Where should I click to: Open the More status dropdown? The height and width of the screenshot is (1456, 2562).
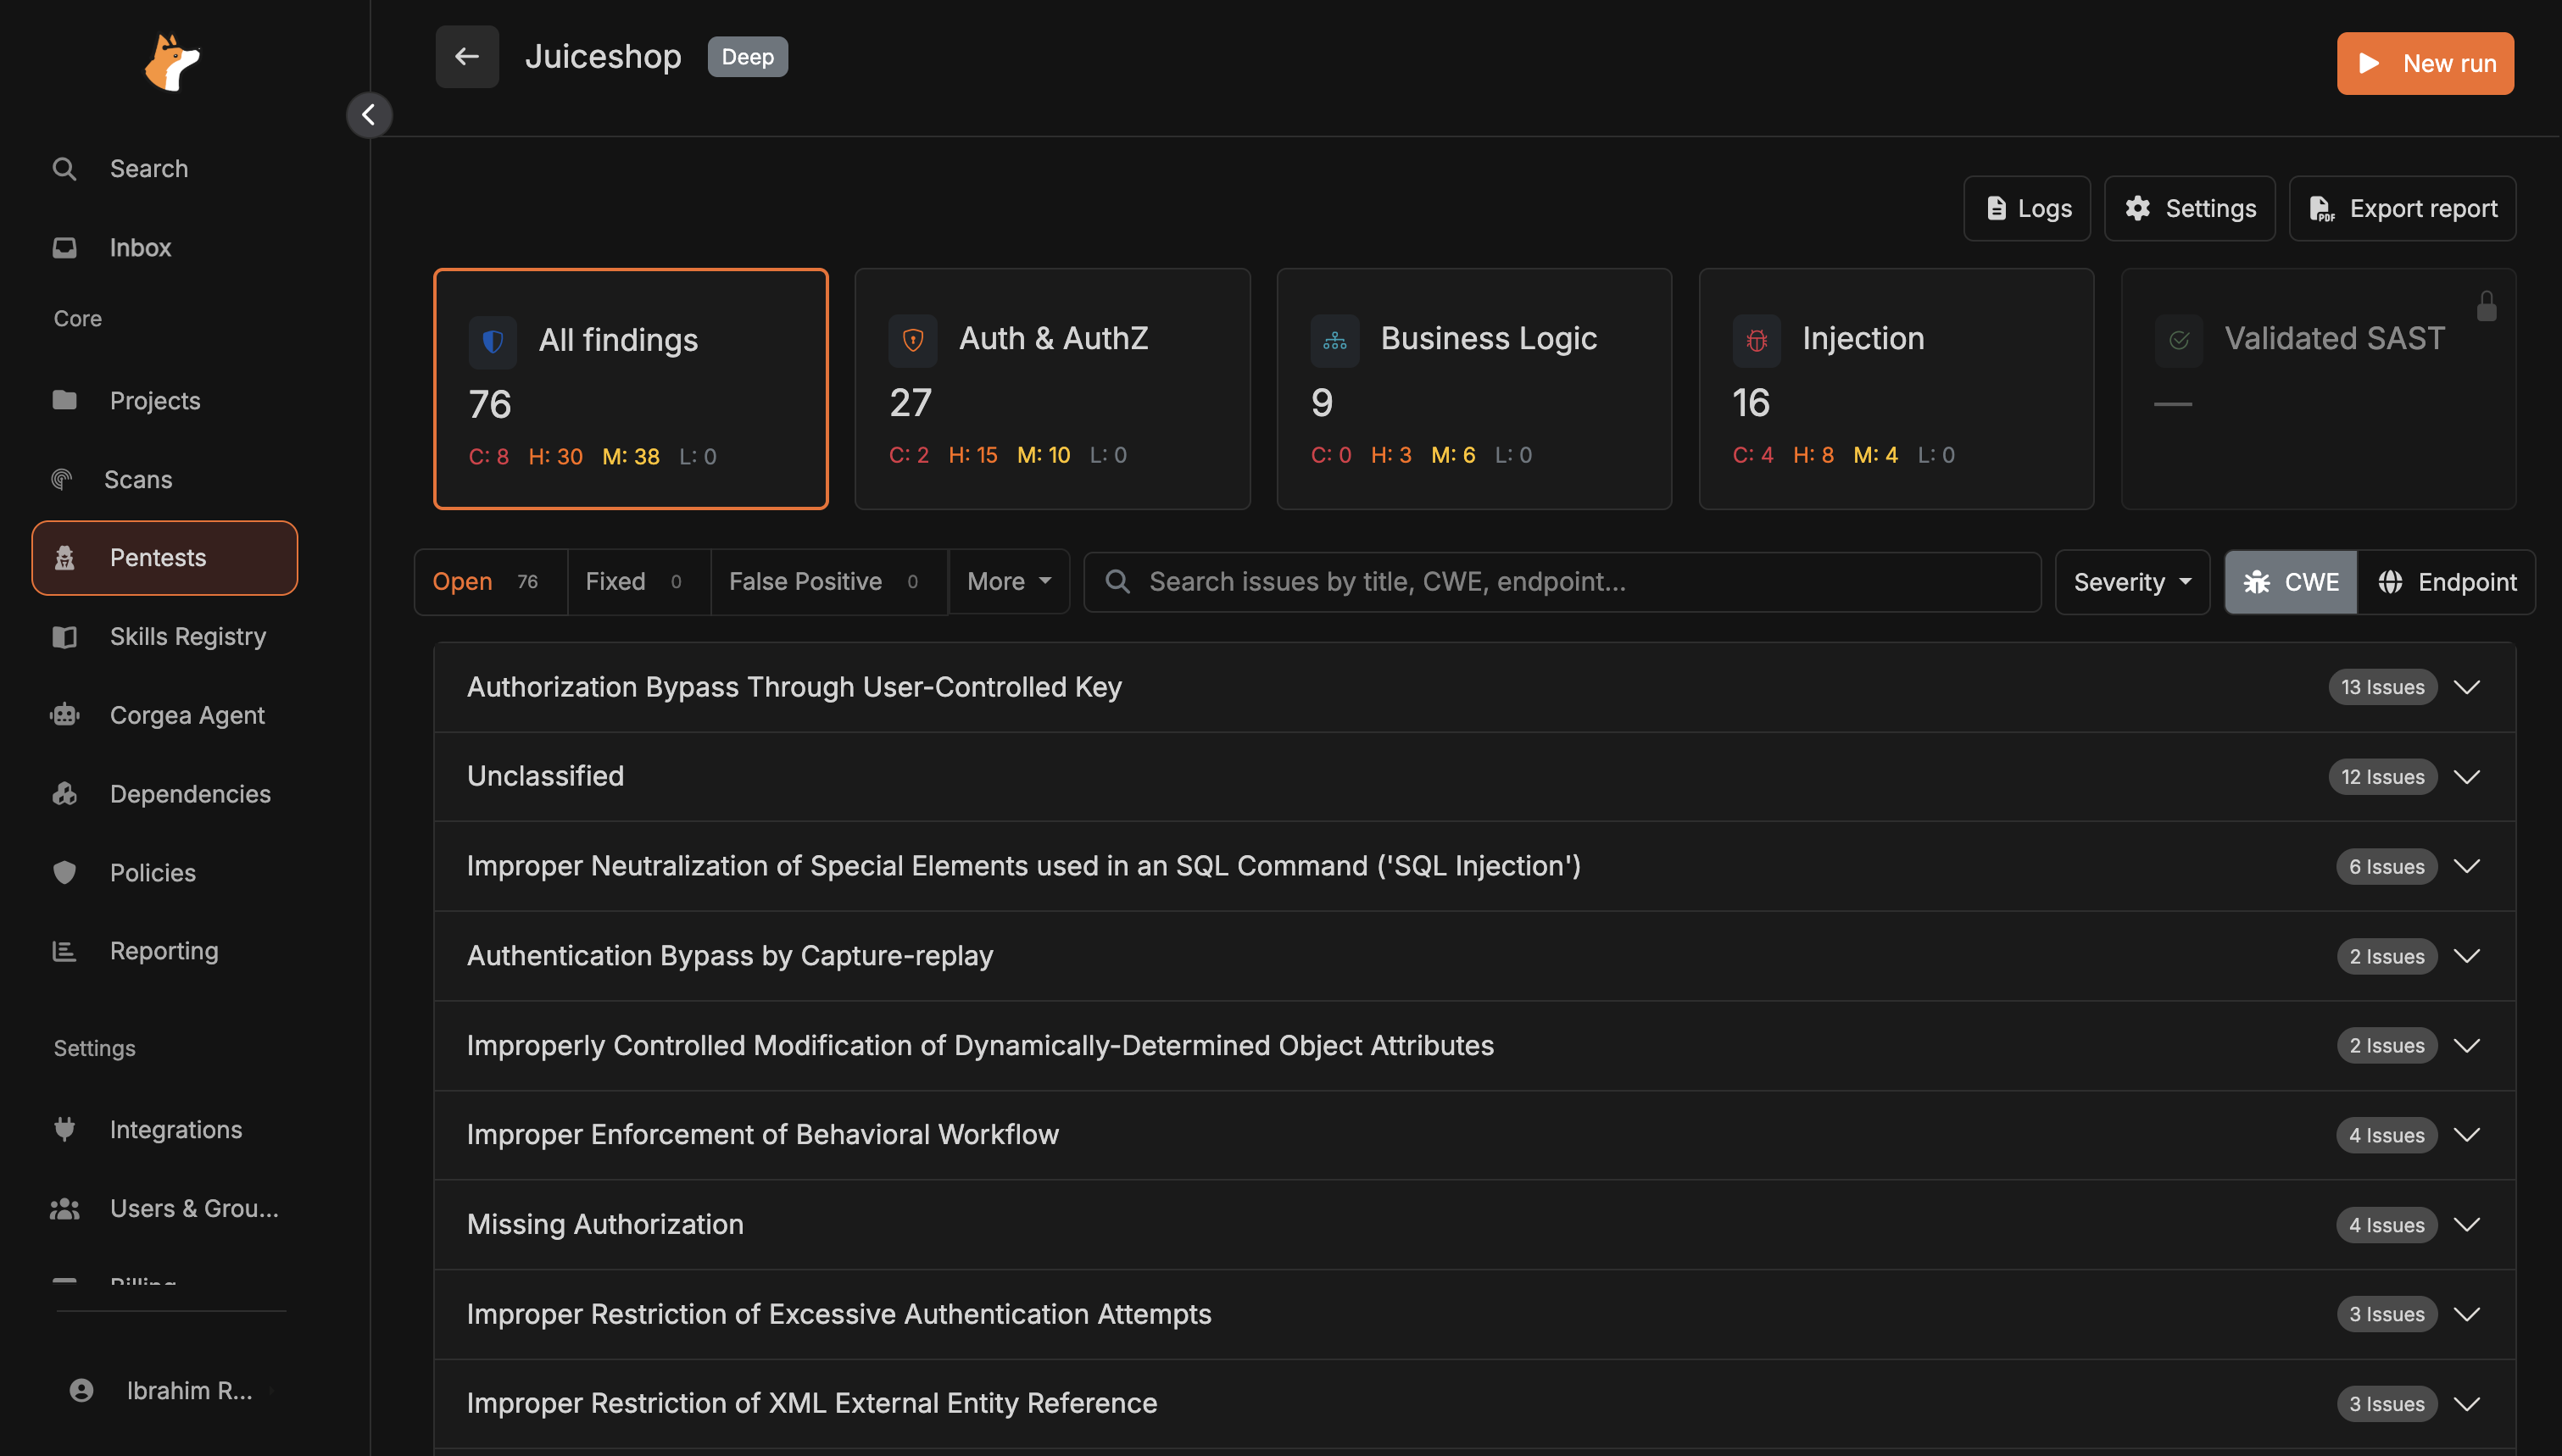point(1009,581)
